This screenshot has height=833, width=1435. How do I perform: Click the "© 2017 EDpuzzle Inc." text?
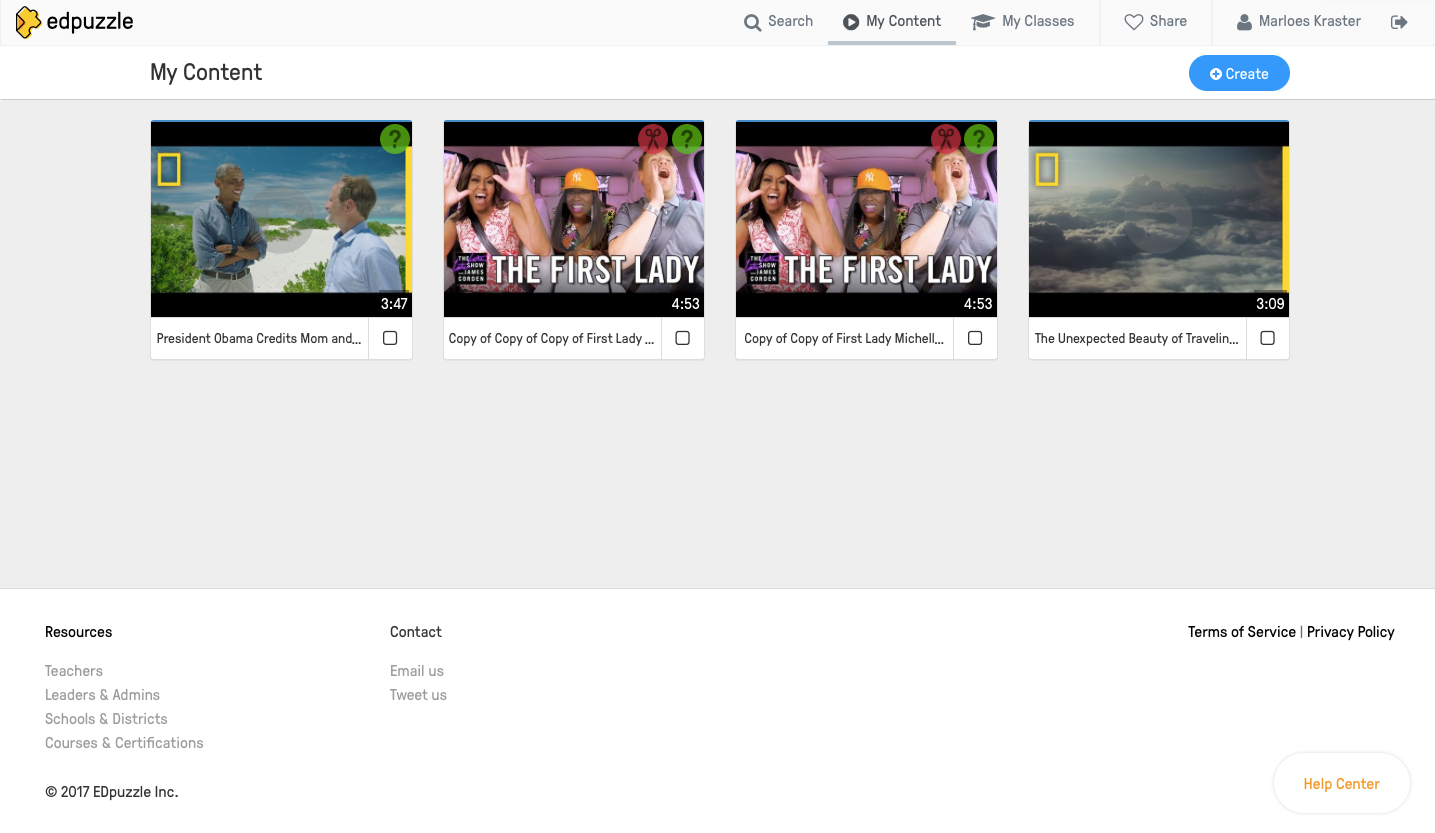click(x=112, y=792)
